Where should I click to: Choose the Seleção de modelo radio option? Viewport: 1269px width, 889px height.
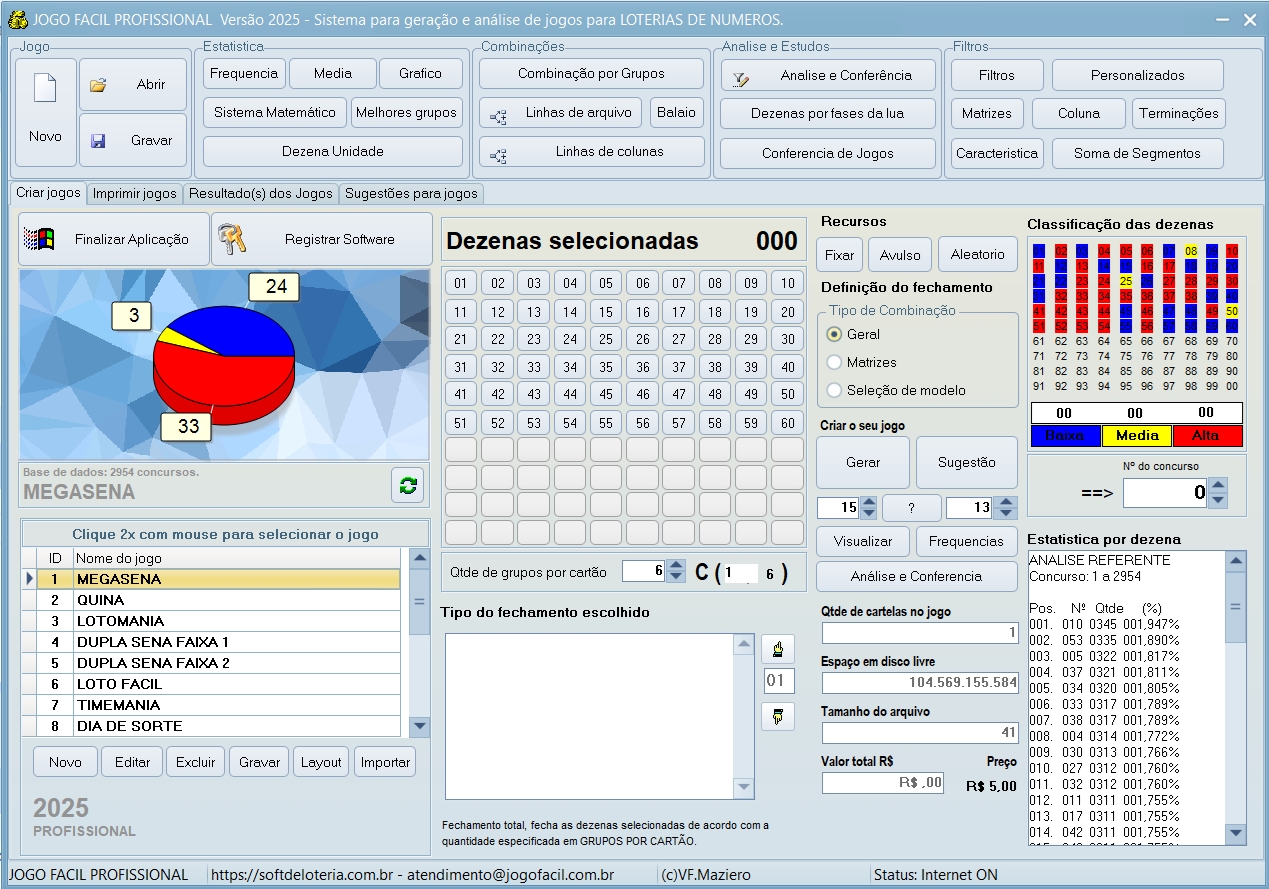pyautogui.click(x=834, y=390)
